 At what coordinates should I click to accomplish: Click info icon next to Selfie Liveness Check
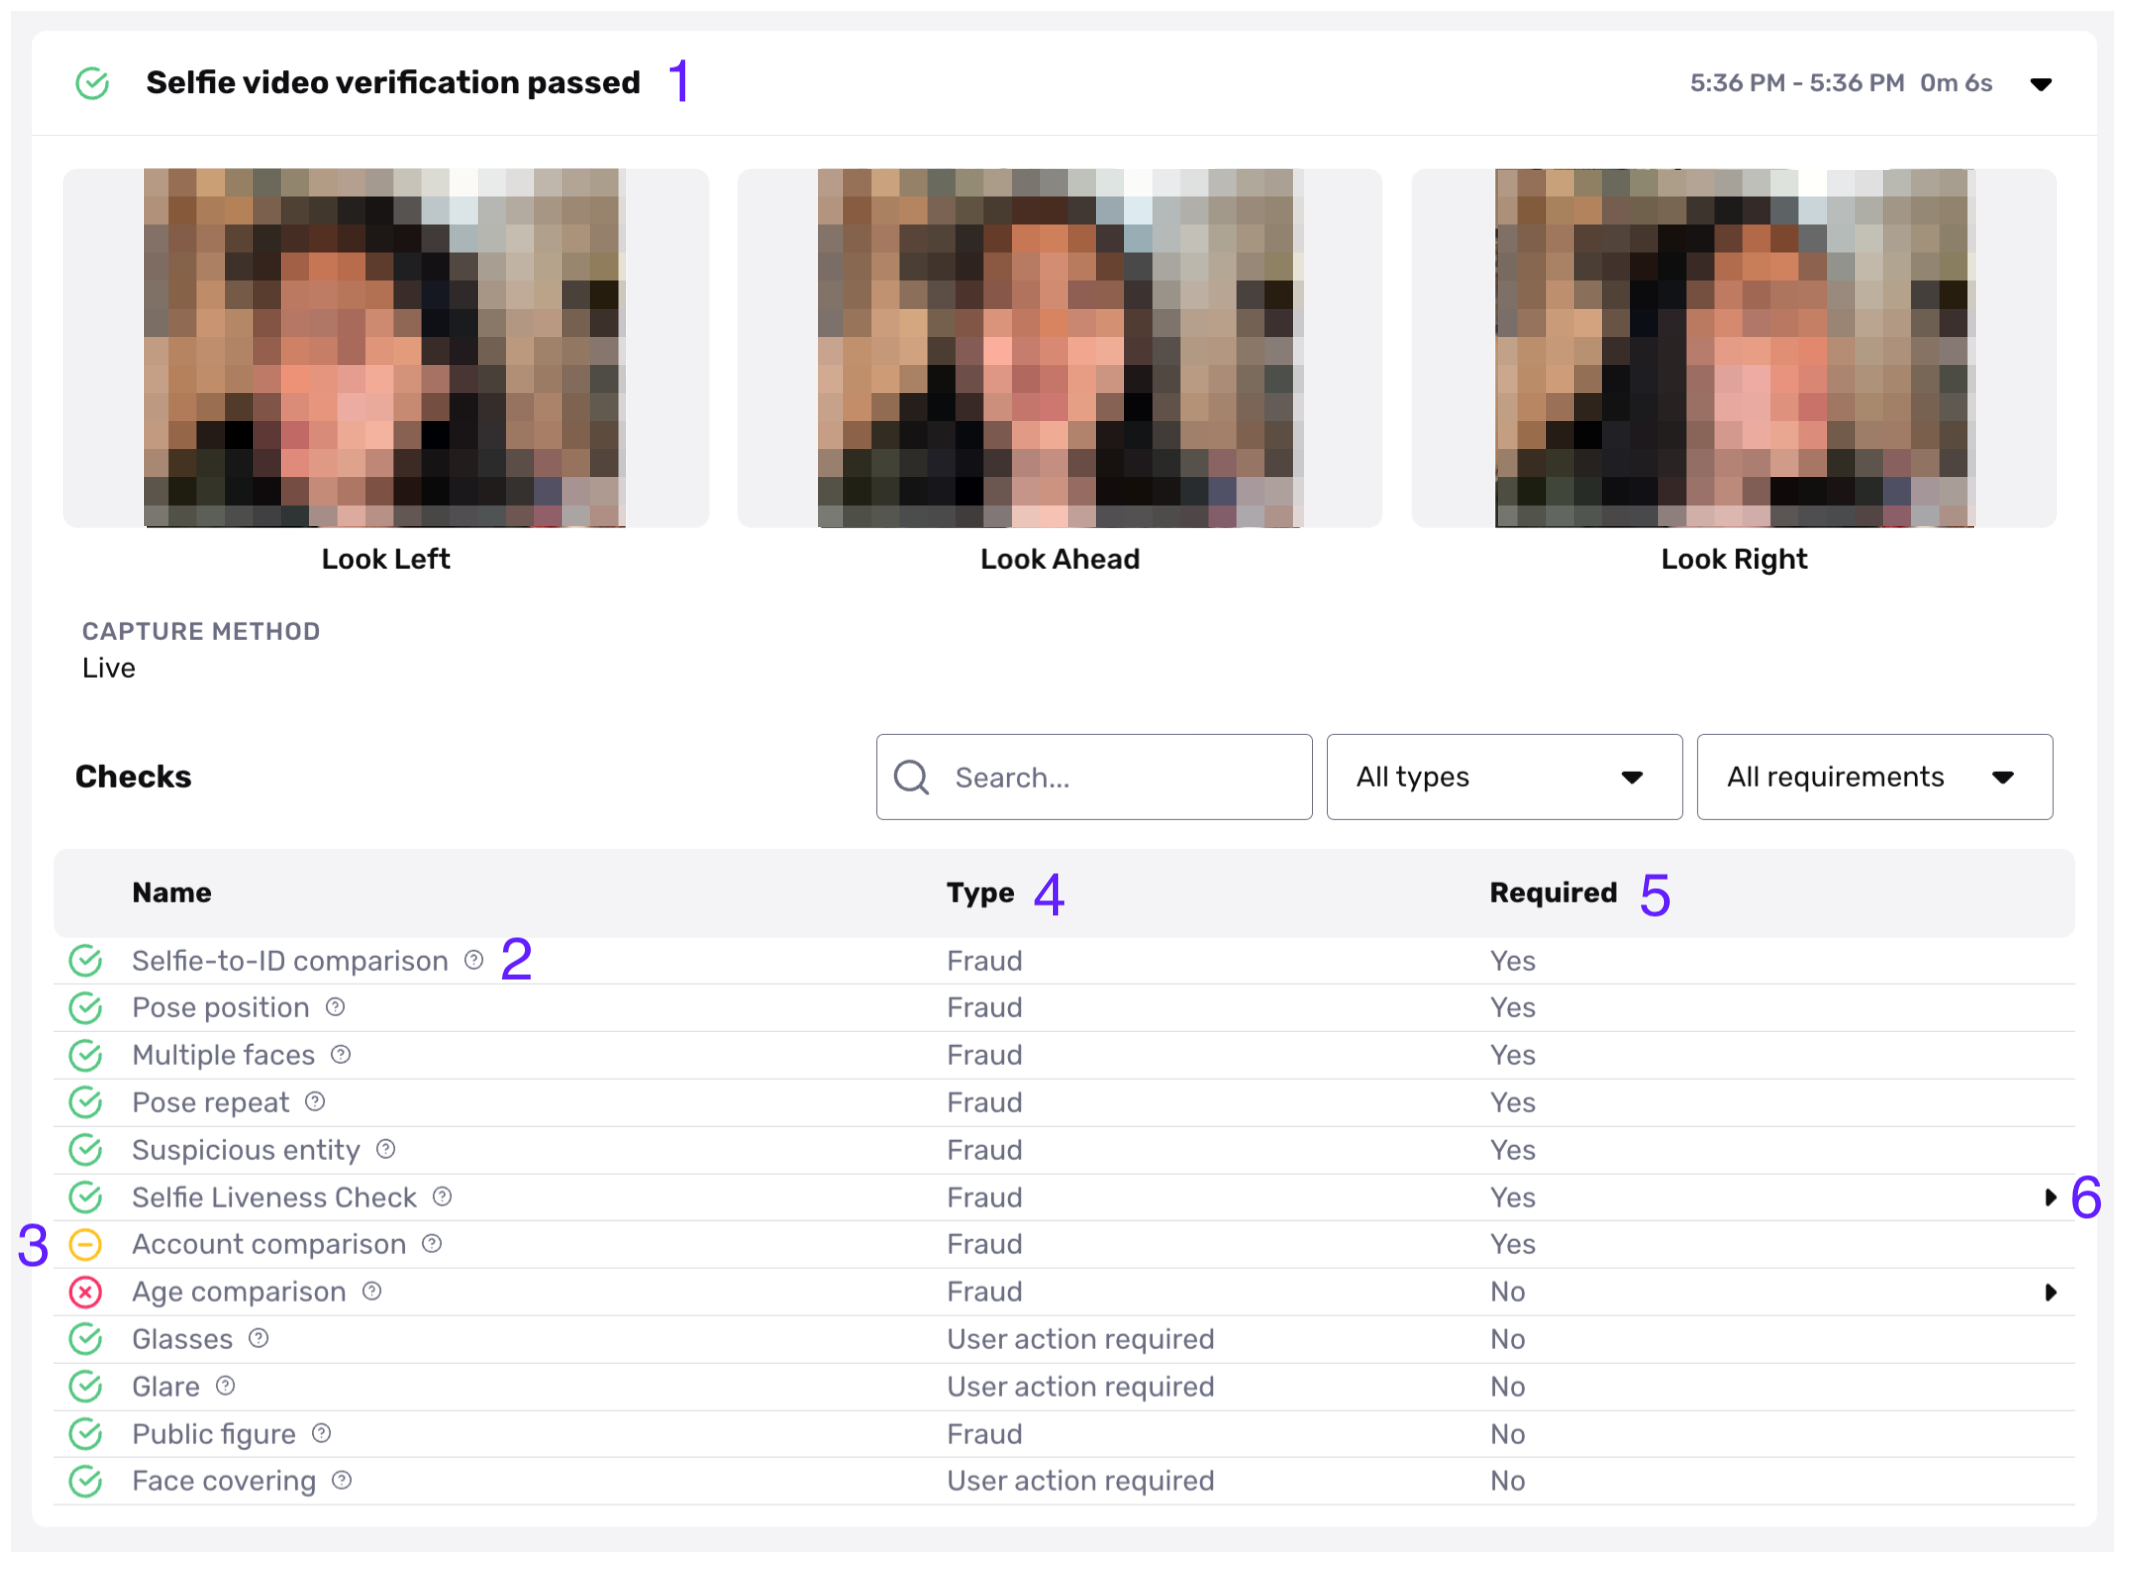443,1196
